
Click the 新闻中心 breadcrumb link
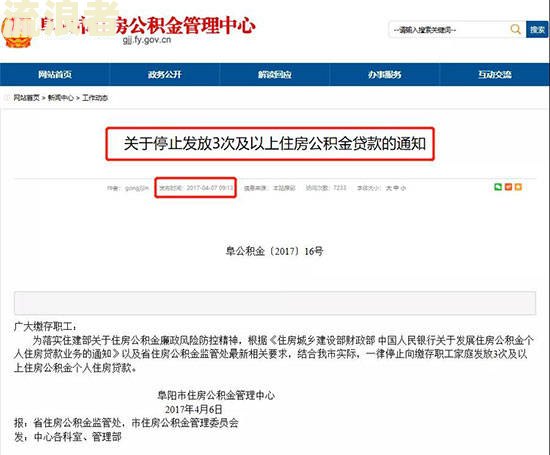click(x=61, y=98)
